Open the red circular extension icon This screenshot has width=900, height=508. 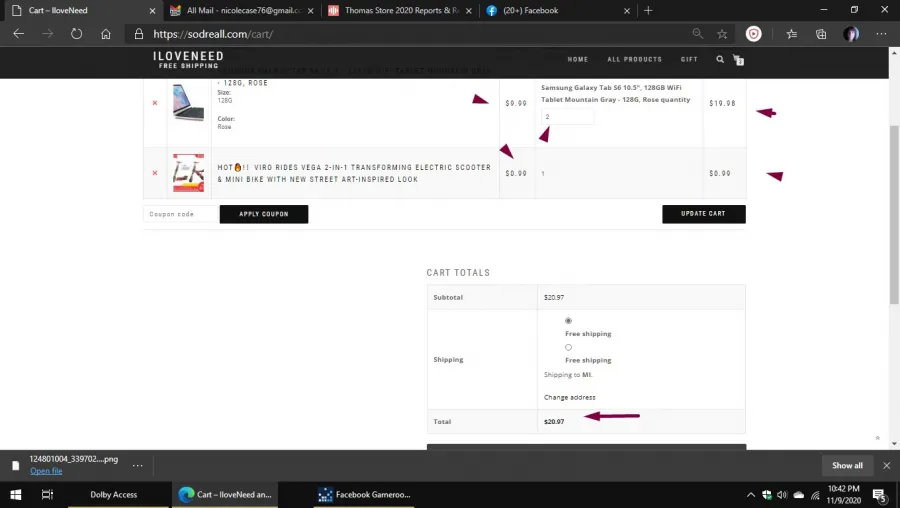[x=754, y=34]
